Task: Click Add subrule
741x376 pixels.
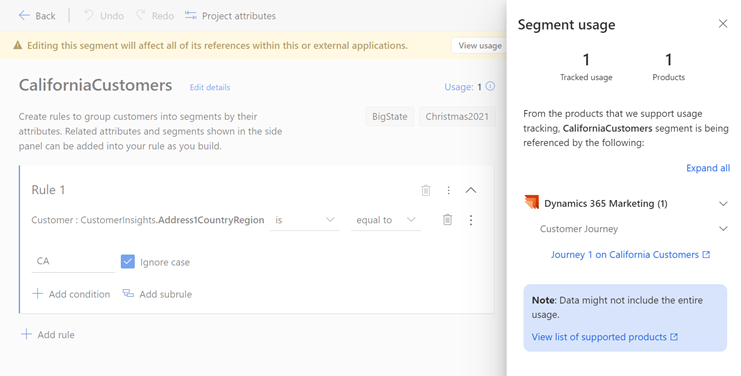Action: coord(157,294)
